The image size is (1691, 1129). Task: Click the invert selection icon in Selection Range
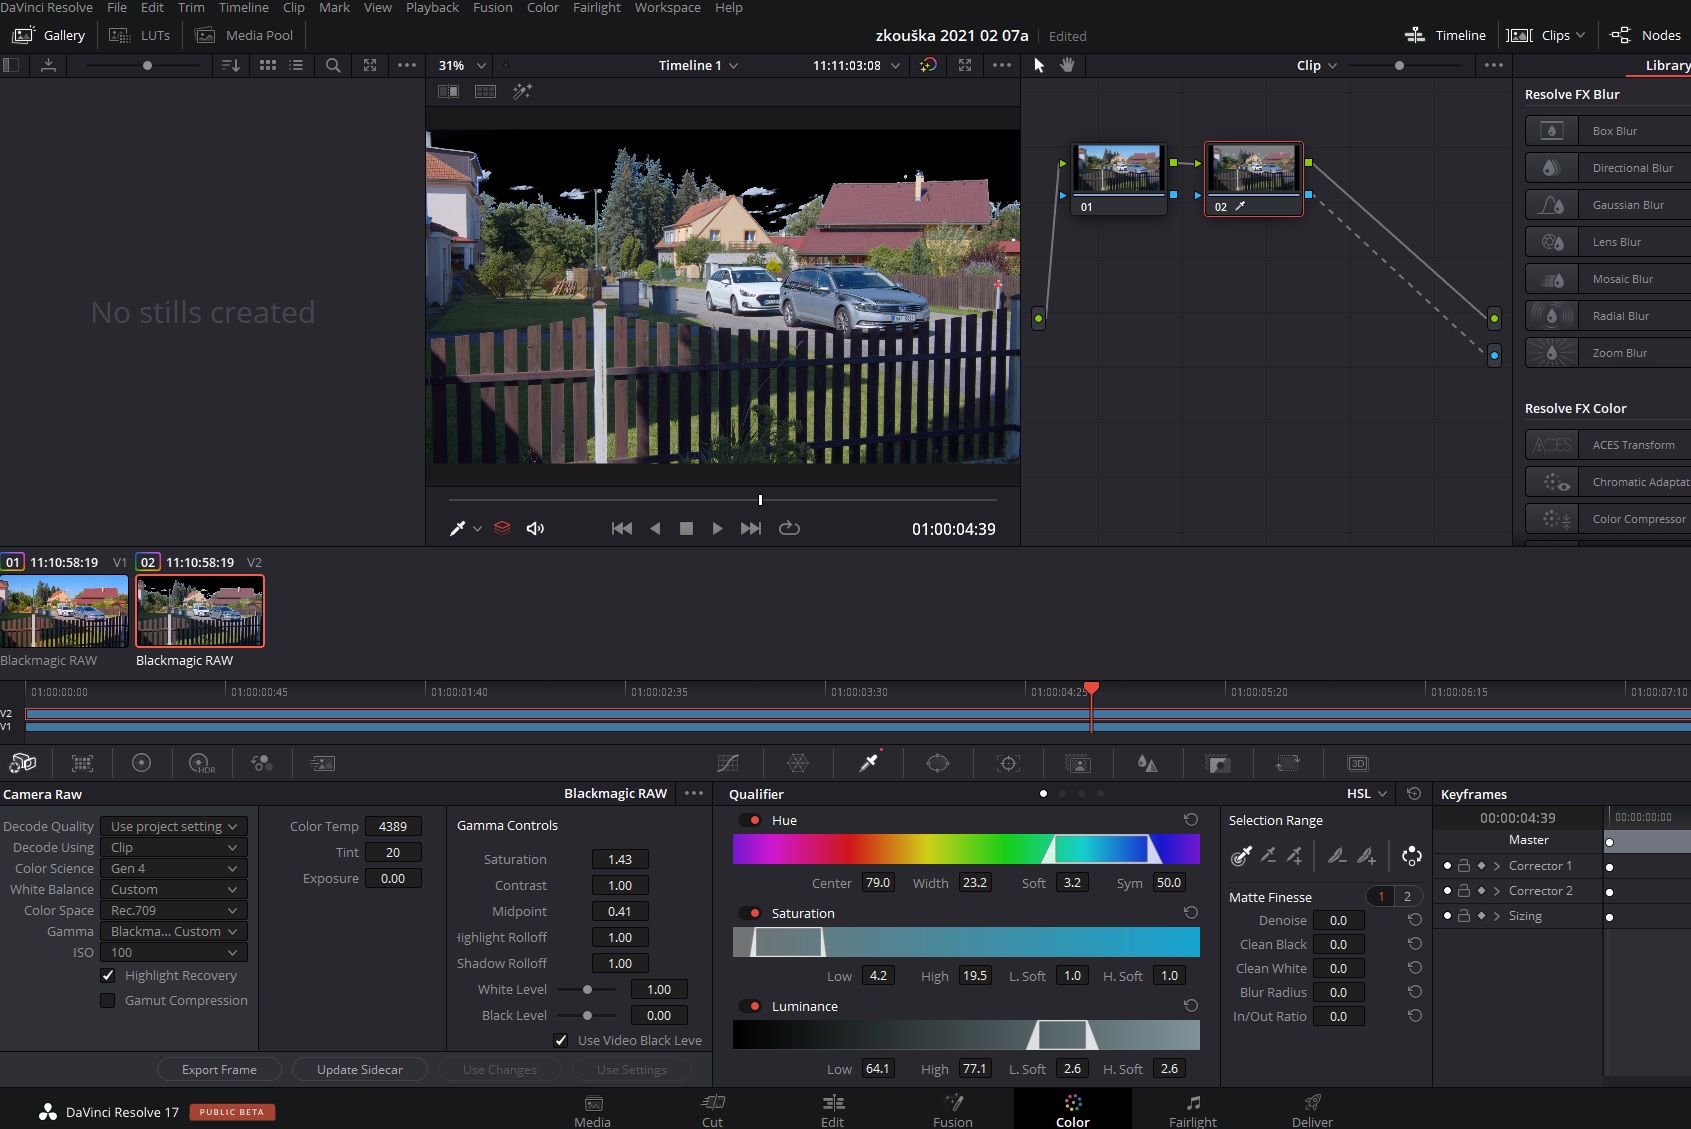[1411, 856]
